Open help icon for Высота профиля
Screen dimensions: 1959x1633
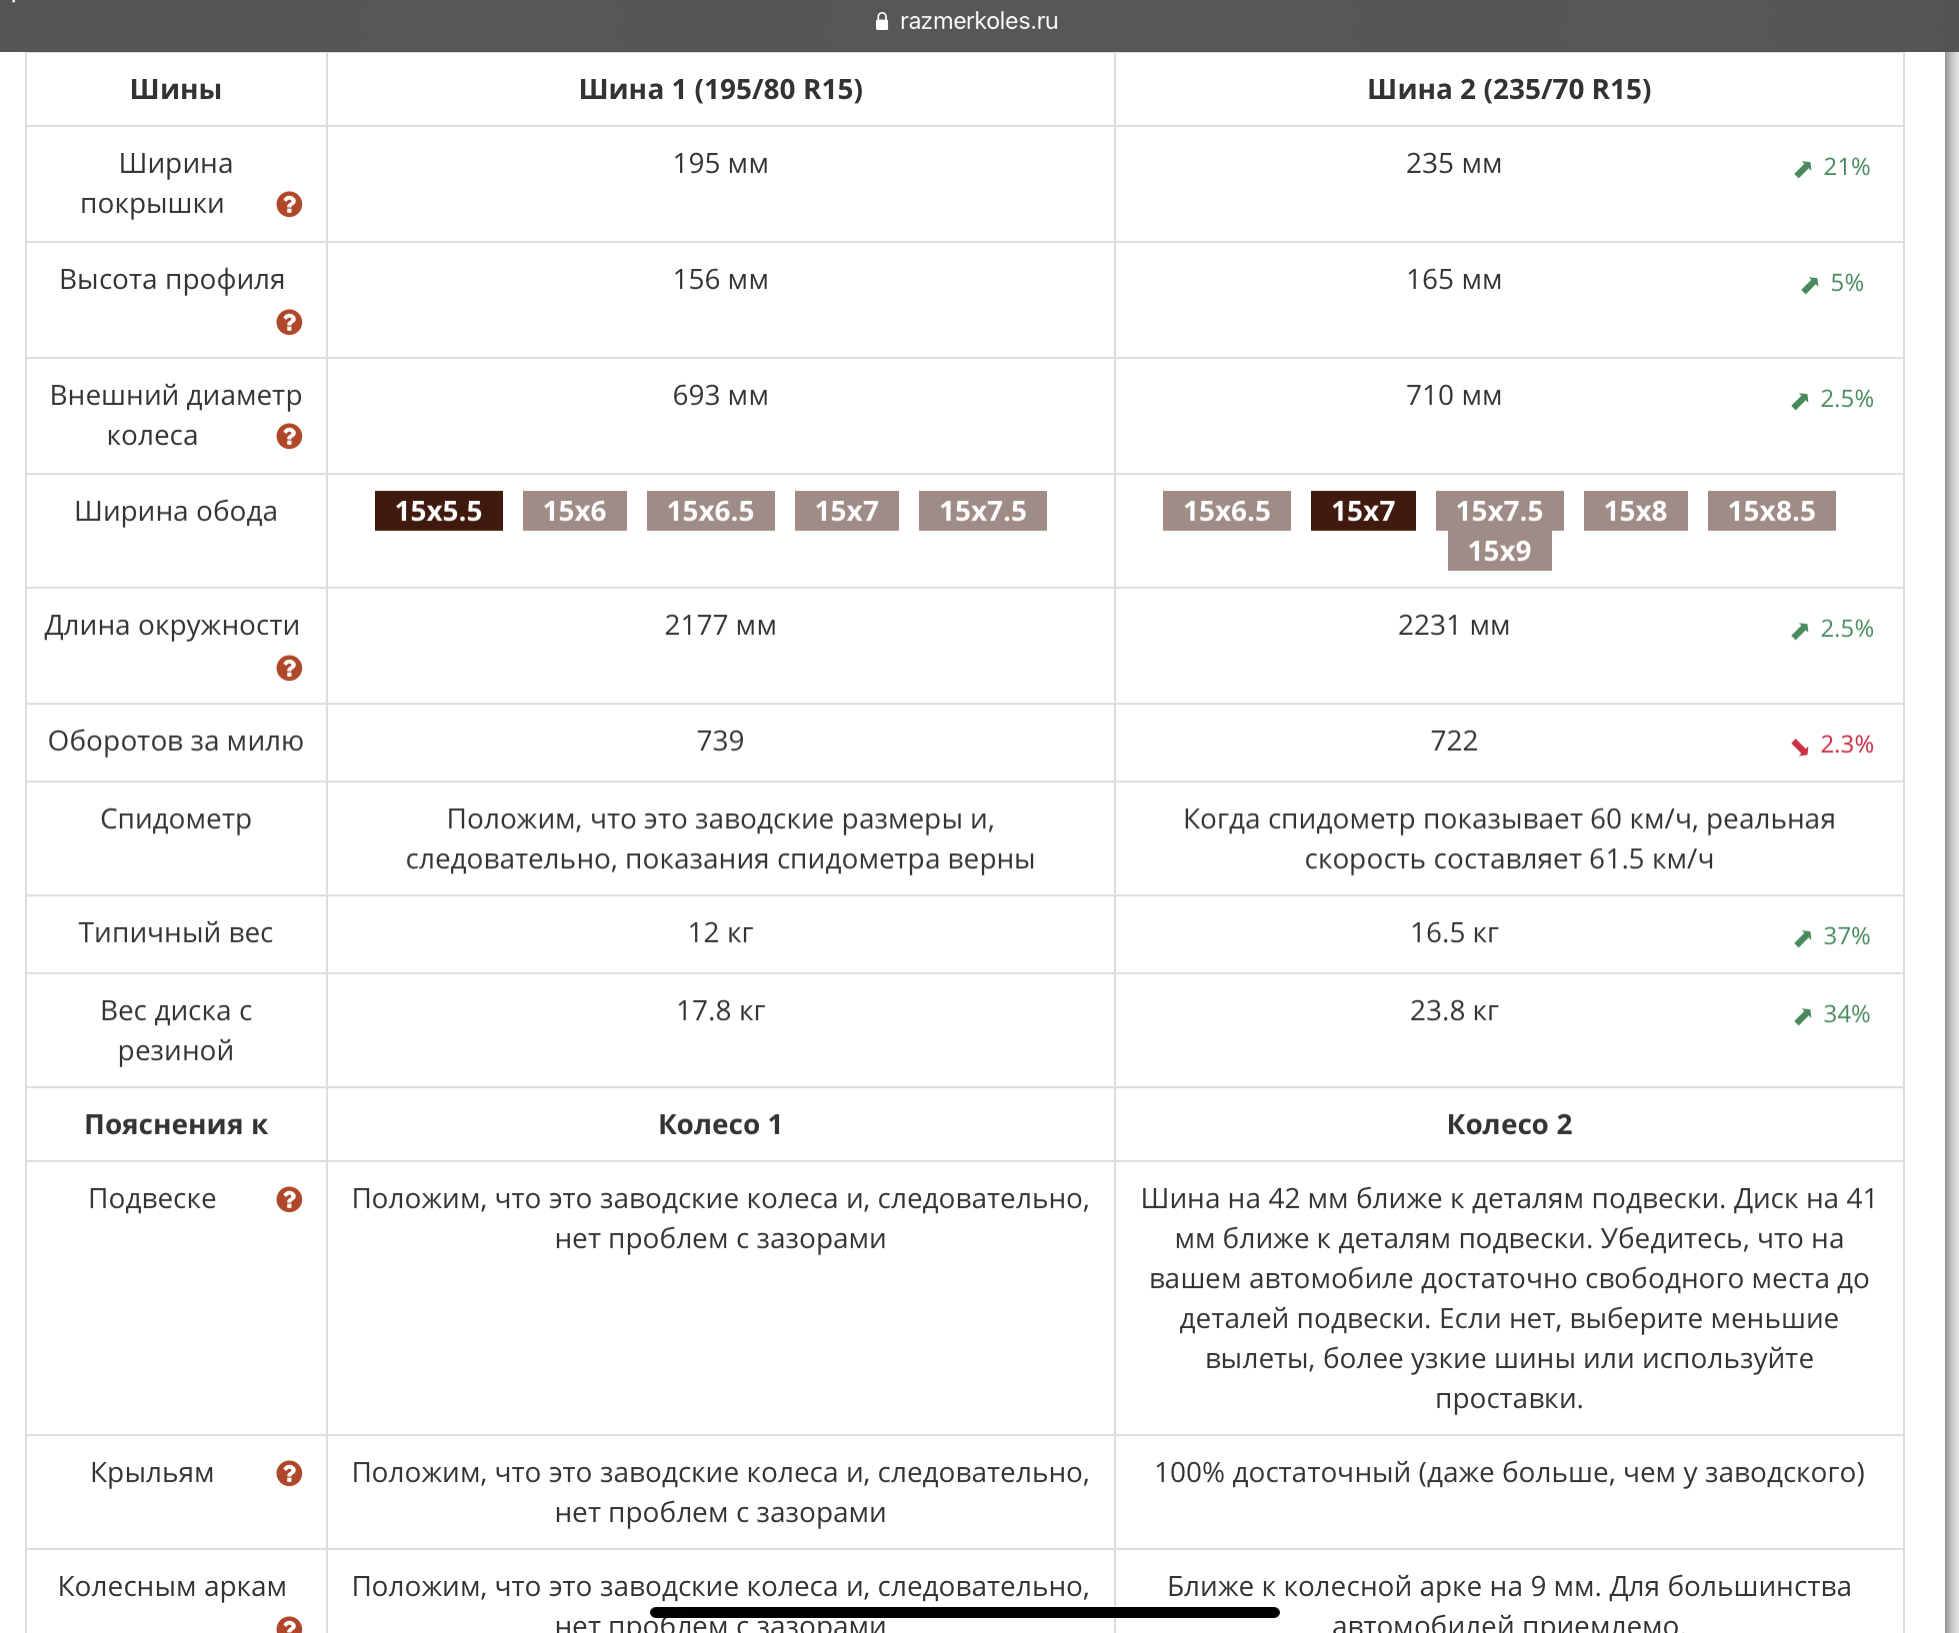[x=289, y=323]
